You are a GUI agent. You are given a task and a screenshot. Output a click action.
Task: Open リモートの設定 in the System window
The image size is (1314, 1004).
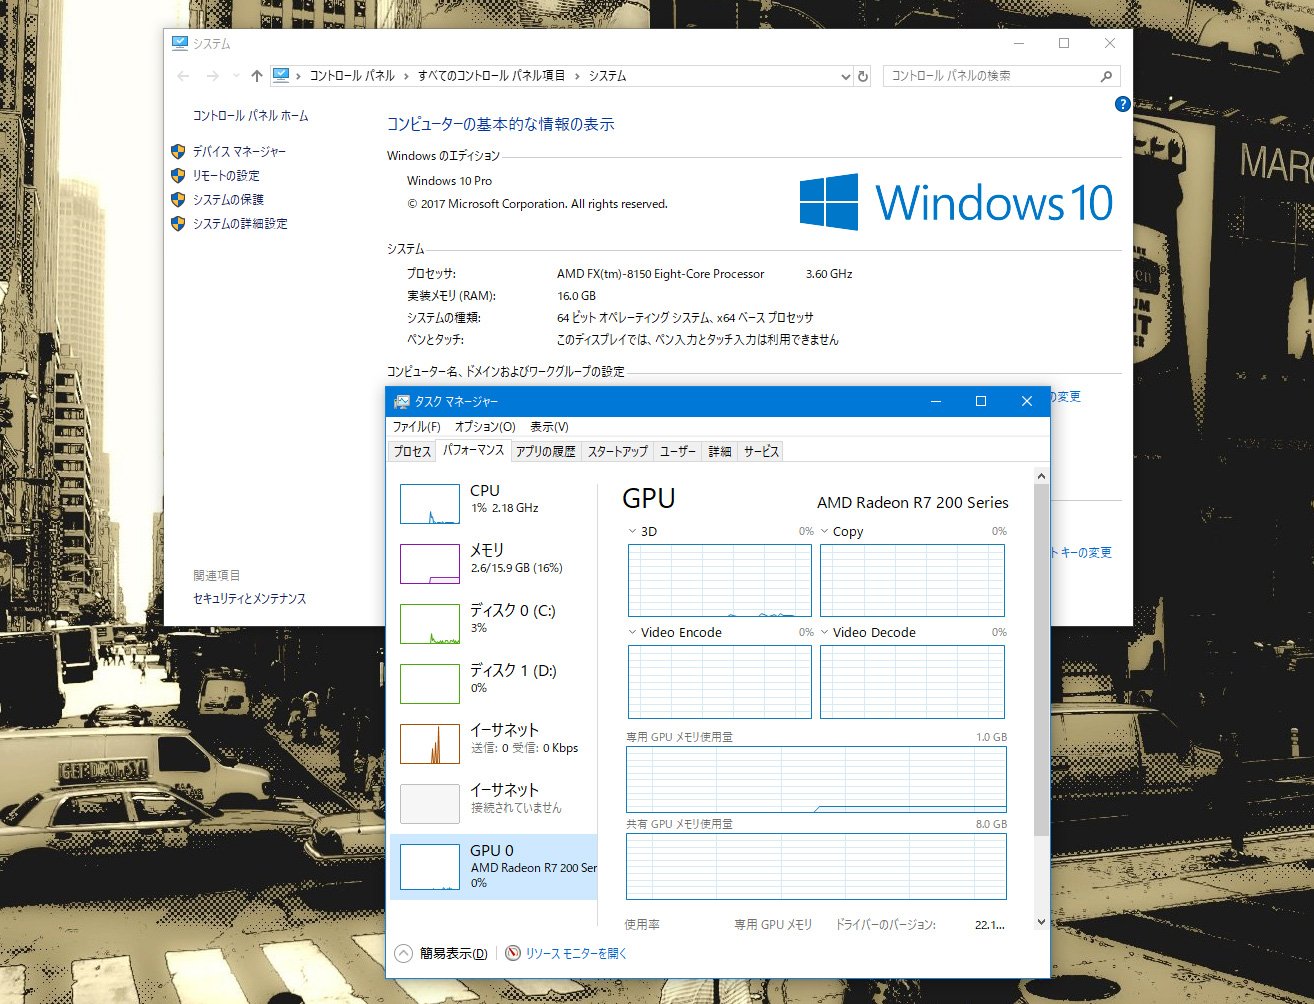pyautogui.click(x=226, y=176)
